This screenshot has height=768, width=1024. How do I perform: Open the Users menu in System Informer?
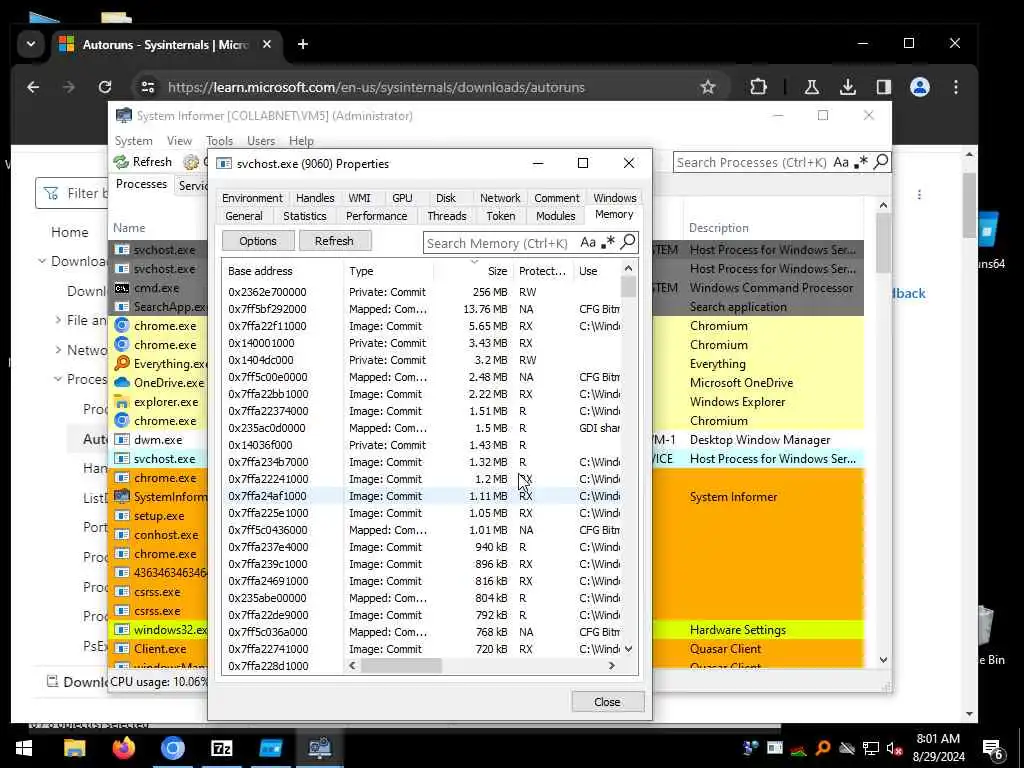pyautogui.click(x=261, y=141)
